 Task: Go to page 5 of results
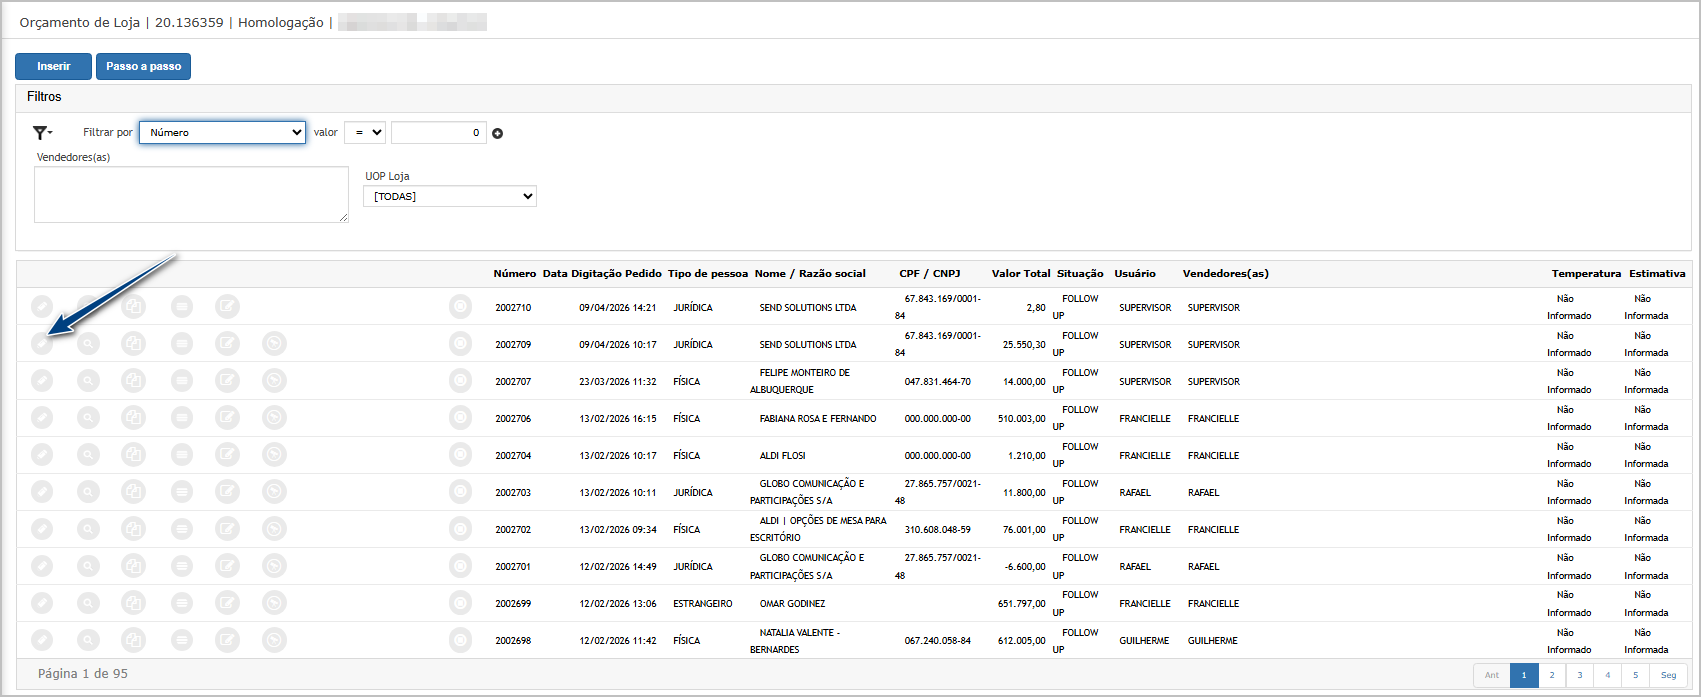coord(1636,675)
